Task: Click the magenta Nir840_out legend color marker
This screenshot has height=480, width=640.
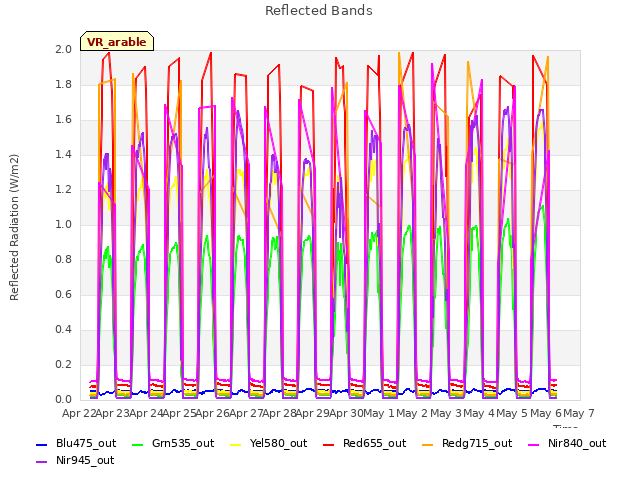Action: pos(534,444)
